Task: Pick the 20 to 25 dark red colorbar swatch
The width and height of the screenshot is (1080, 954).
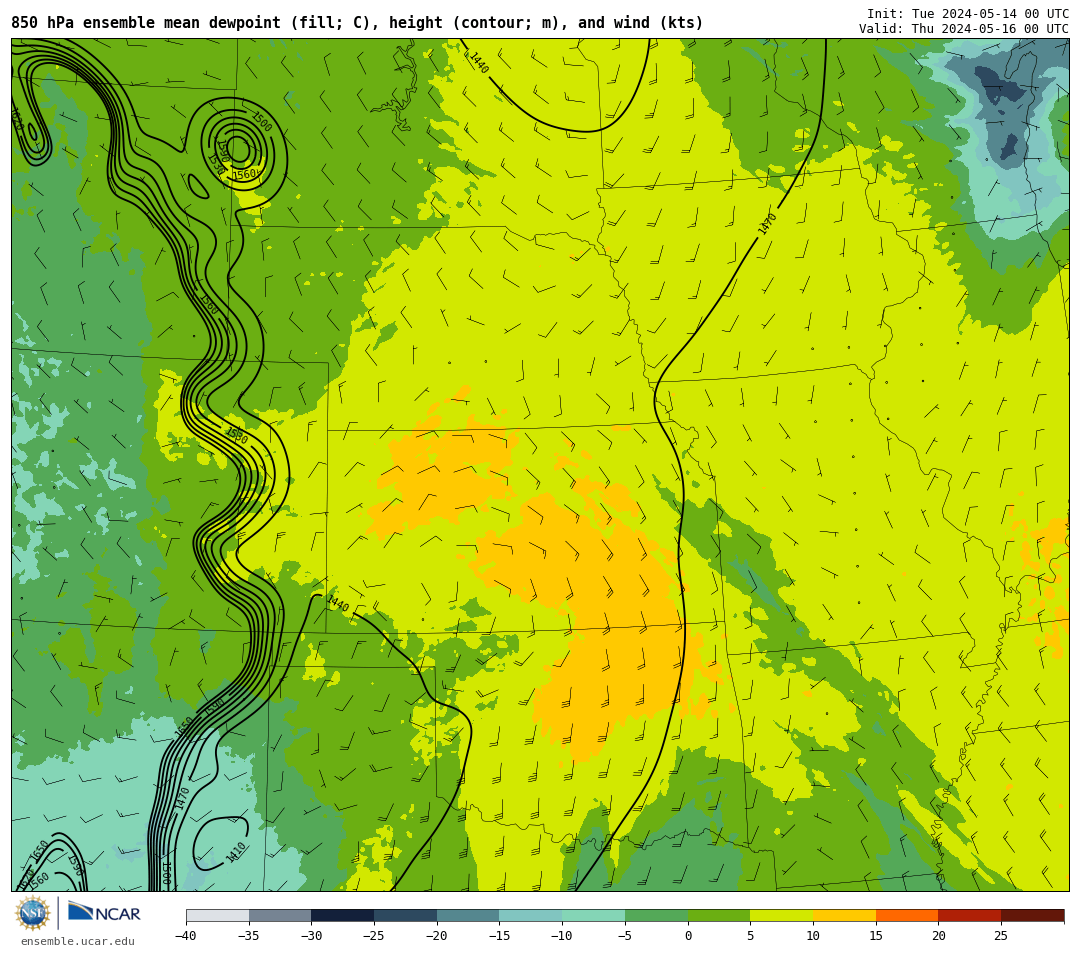Action: tap(969, 915)
